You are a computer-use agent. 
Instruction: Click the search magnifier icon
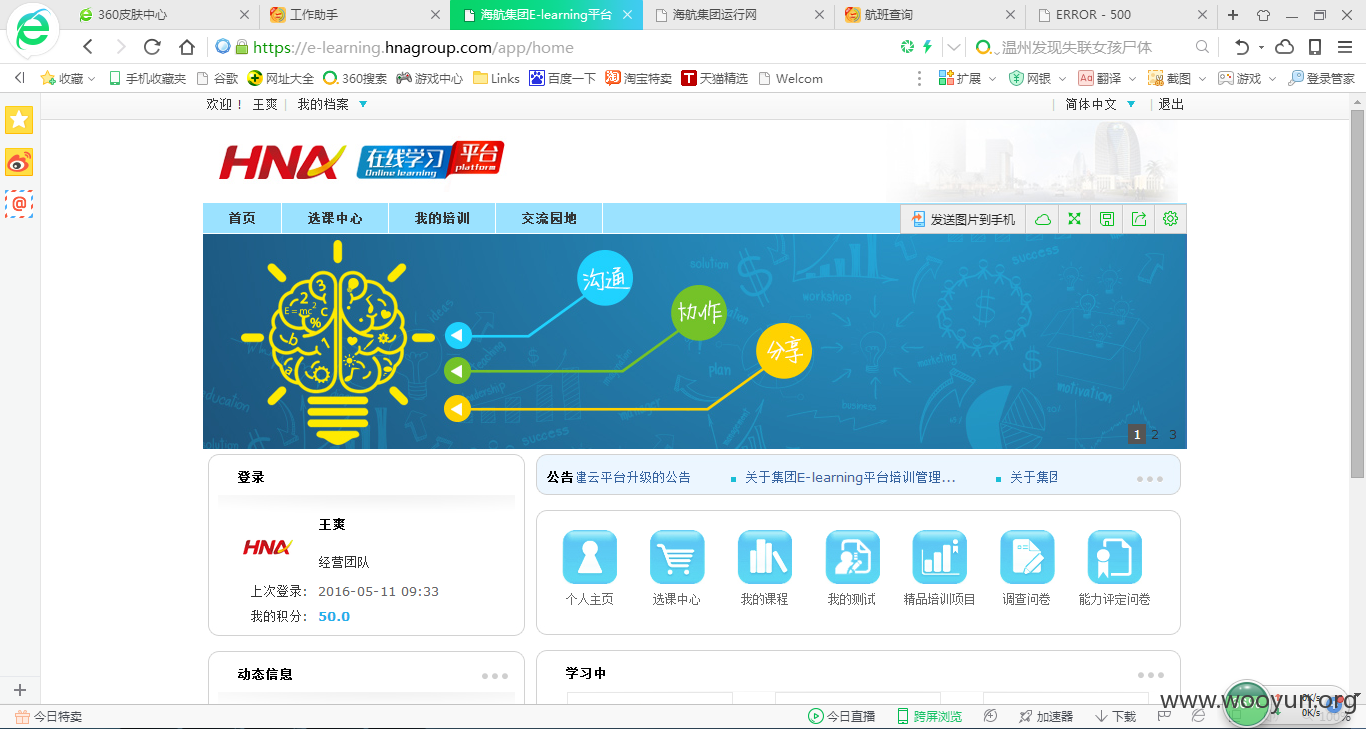(x=1203, y=47)
